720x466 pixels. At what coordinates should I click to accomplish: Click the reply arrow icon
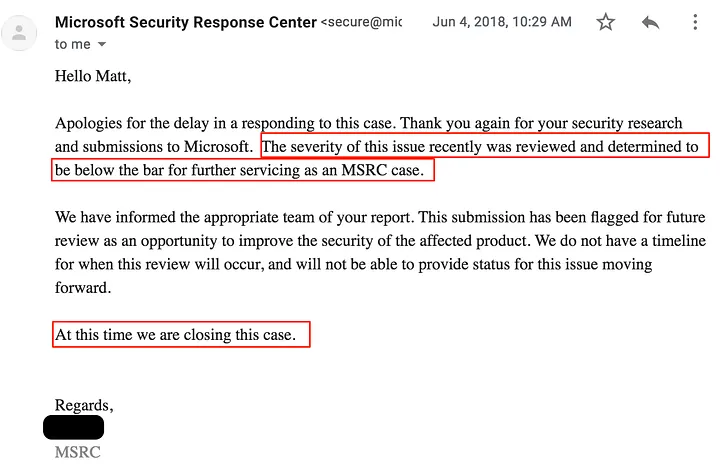[x=651, y=22]
